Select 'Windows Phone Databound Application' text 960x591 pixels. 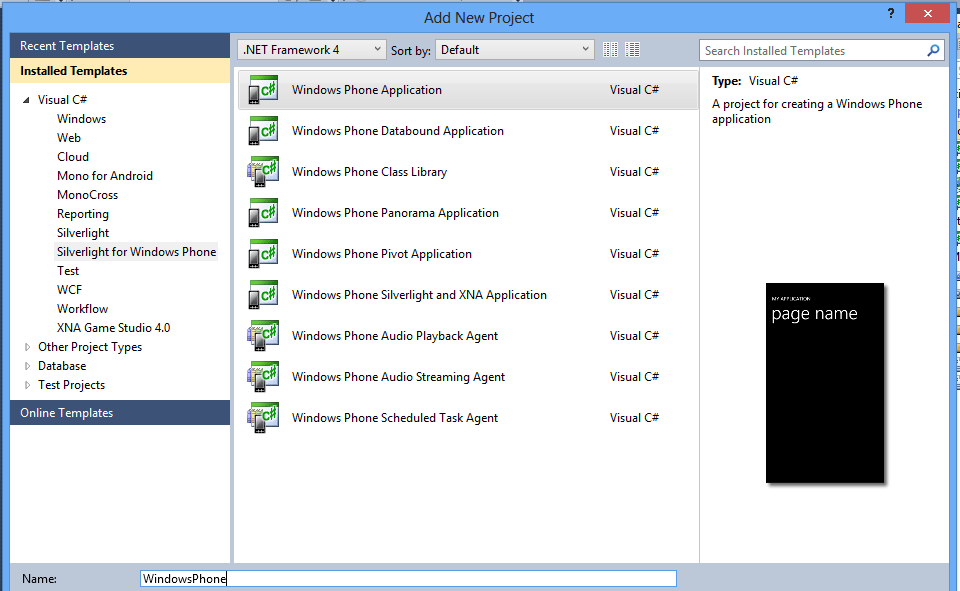pyautogui.click(x=397, y=131)
